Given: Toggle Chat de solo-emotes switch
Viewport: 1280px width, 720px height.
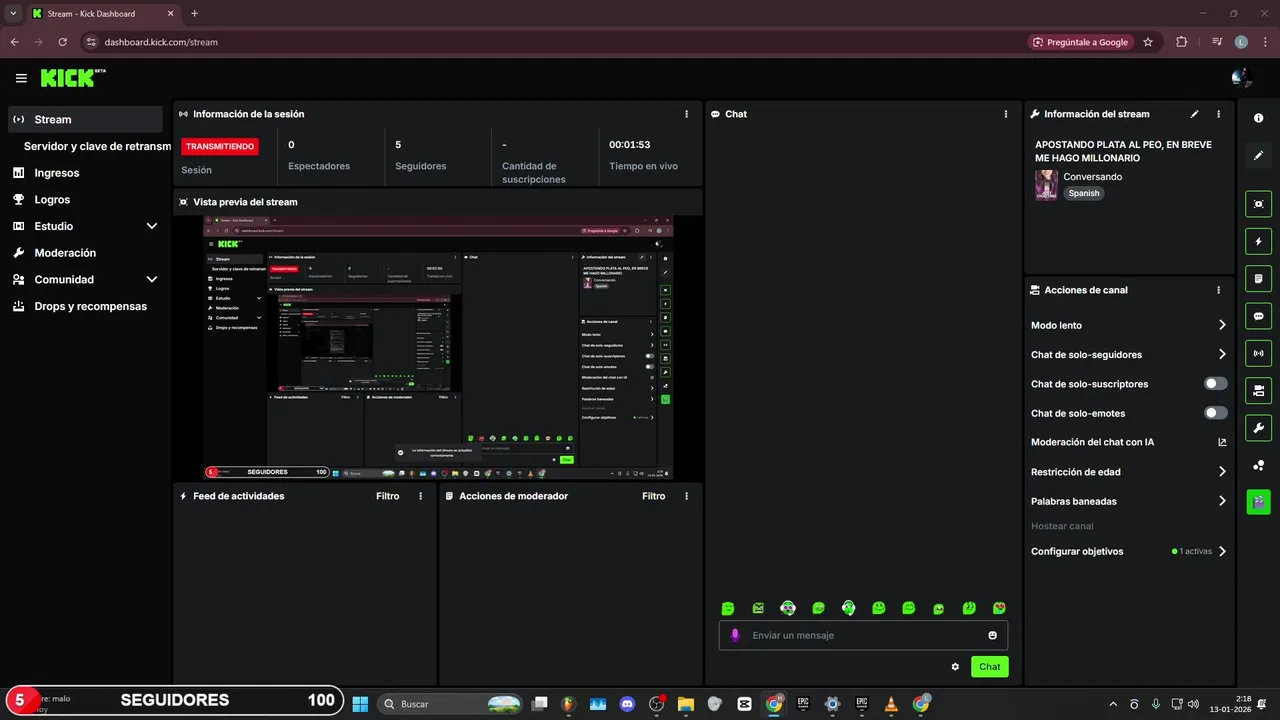Looking at the screenshot, I should (x=1215, y=413).
